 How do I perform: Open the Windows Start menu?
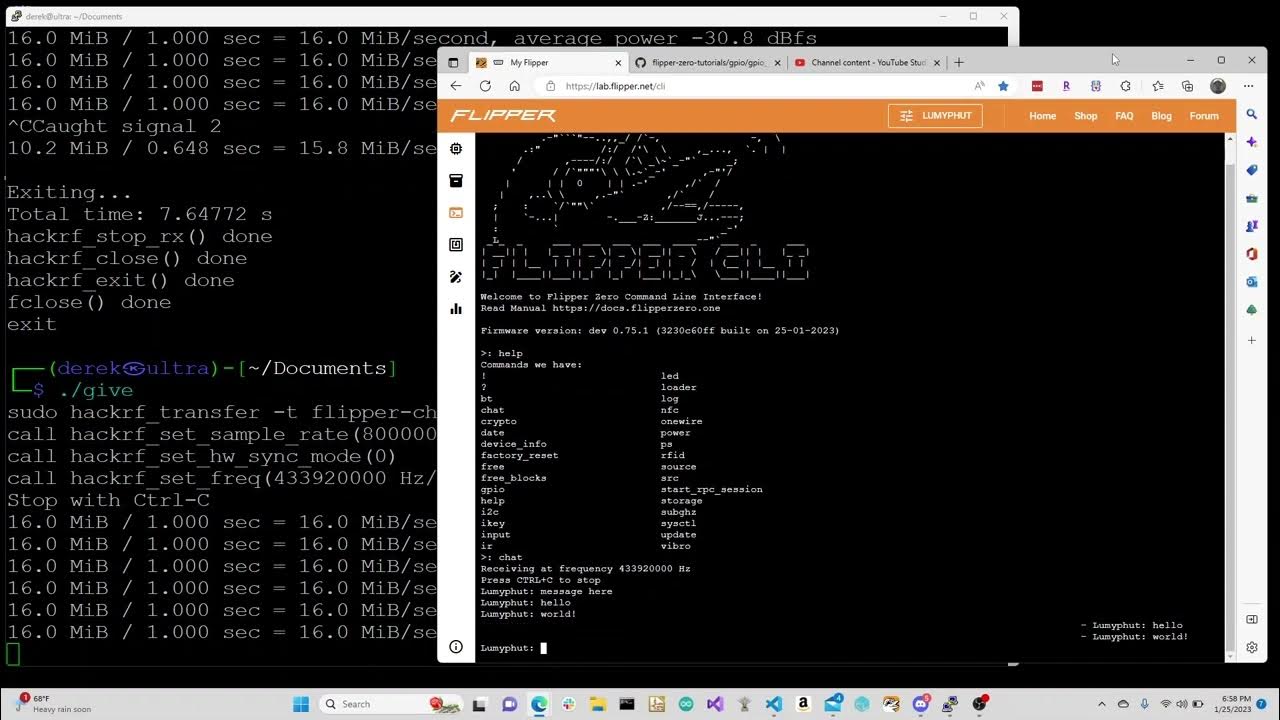(301, 704)
